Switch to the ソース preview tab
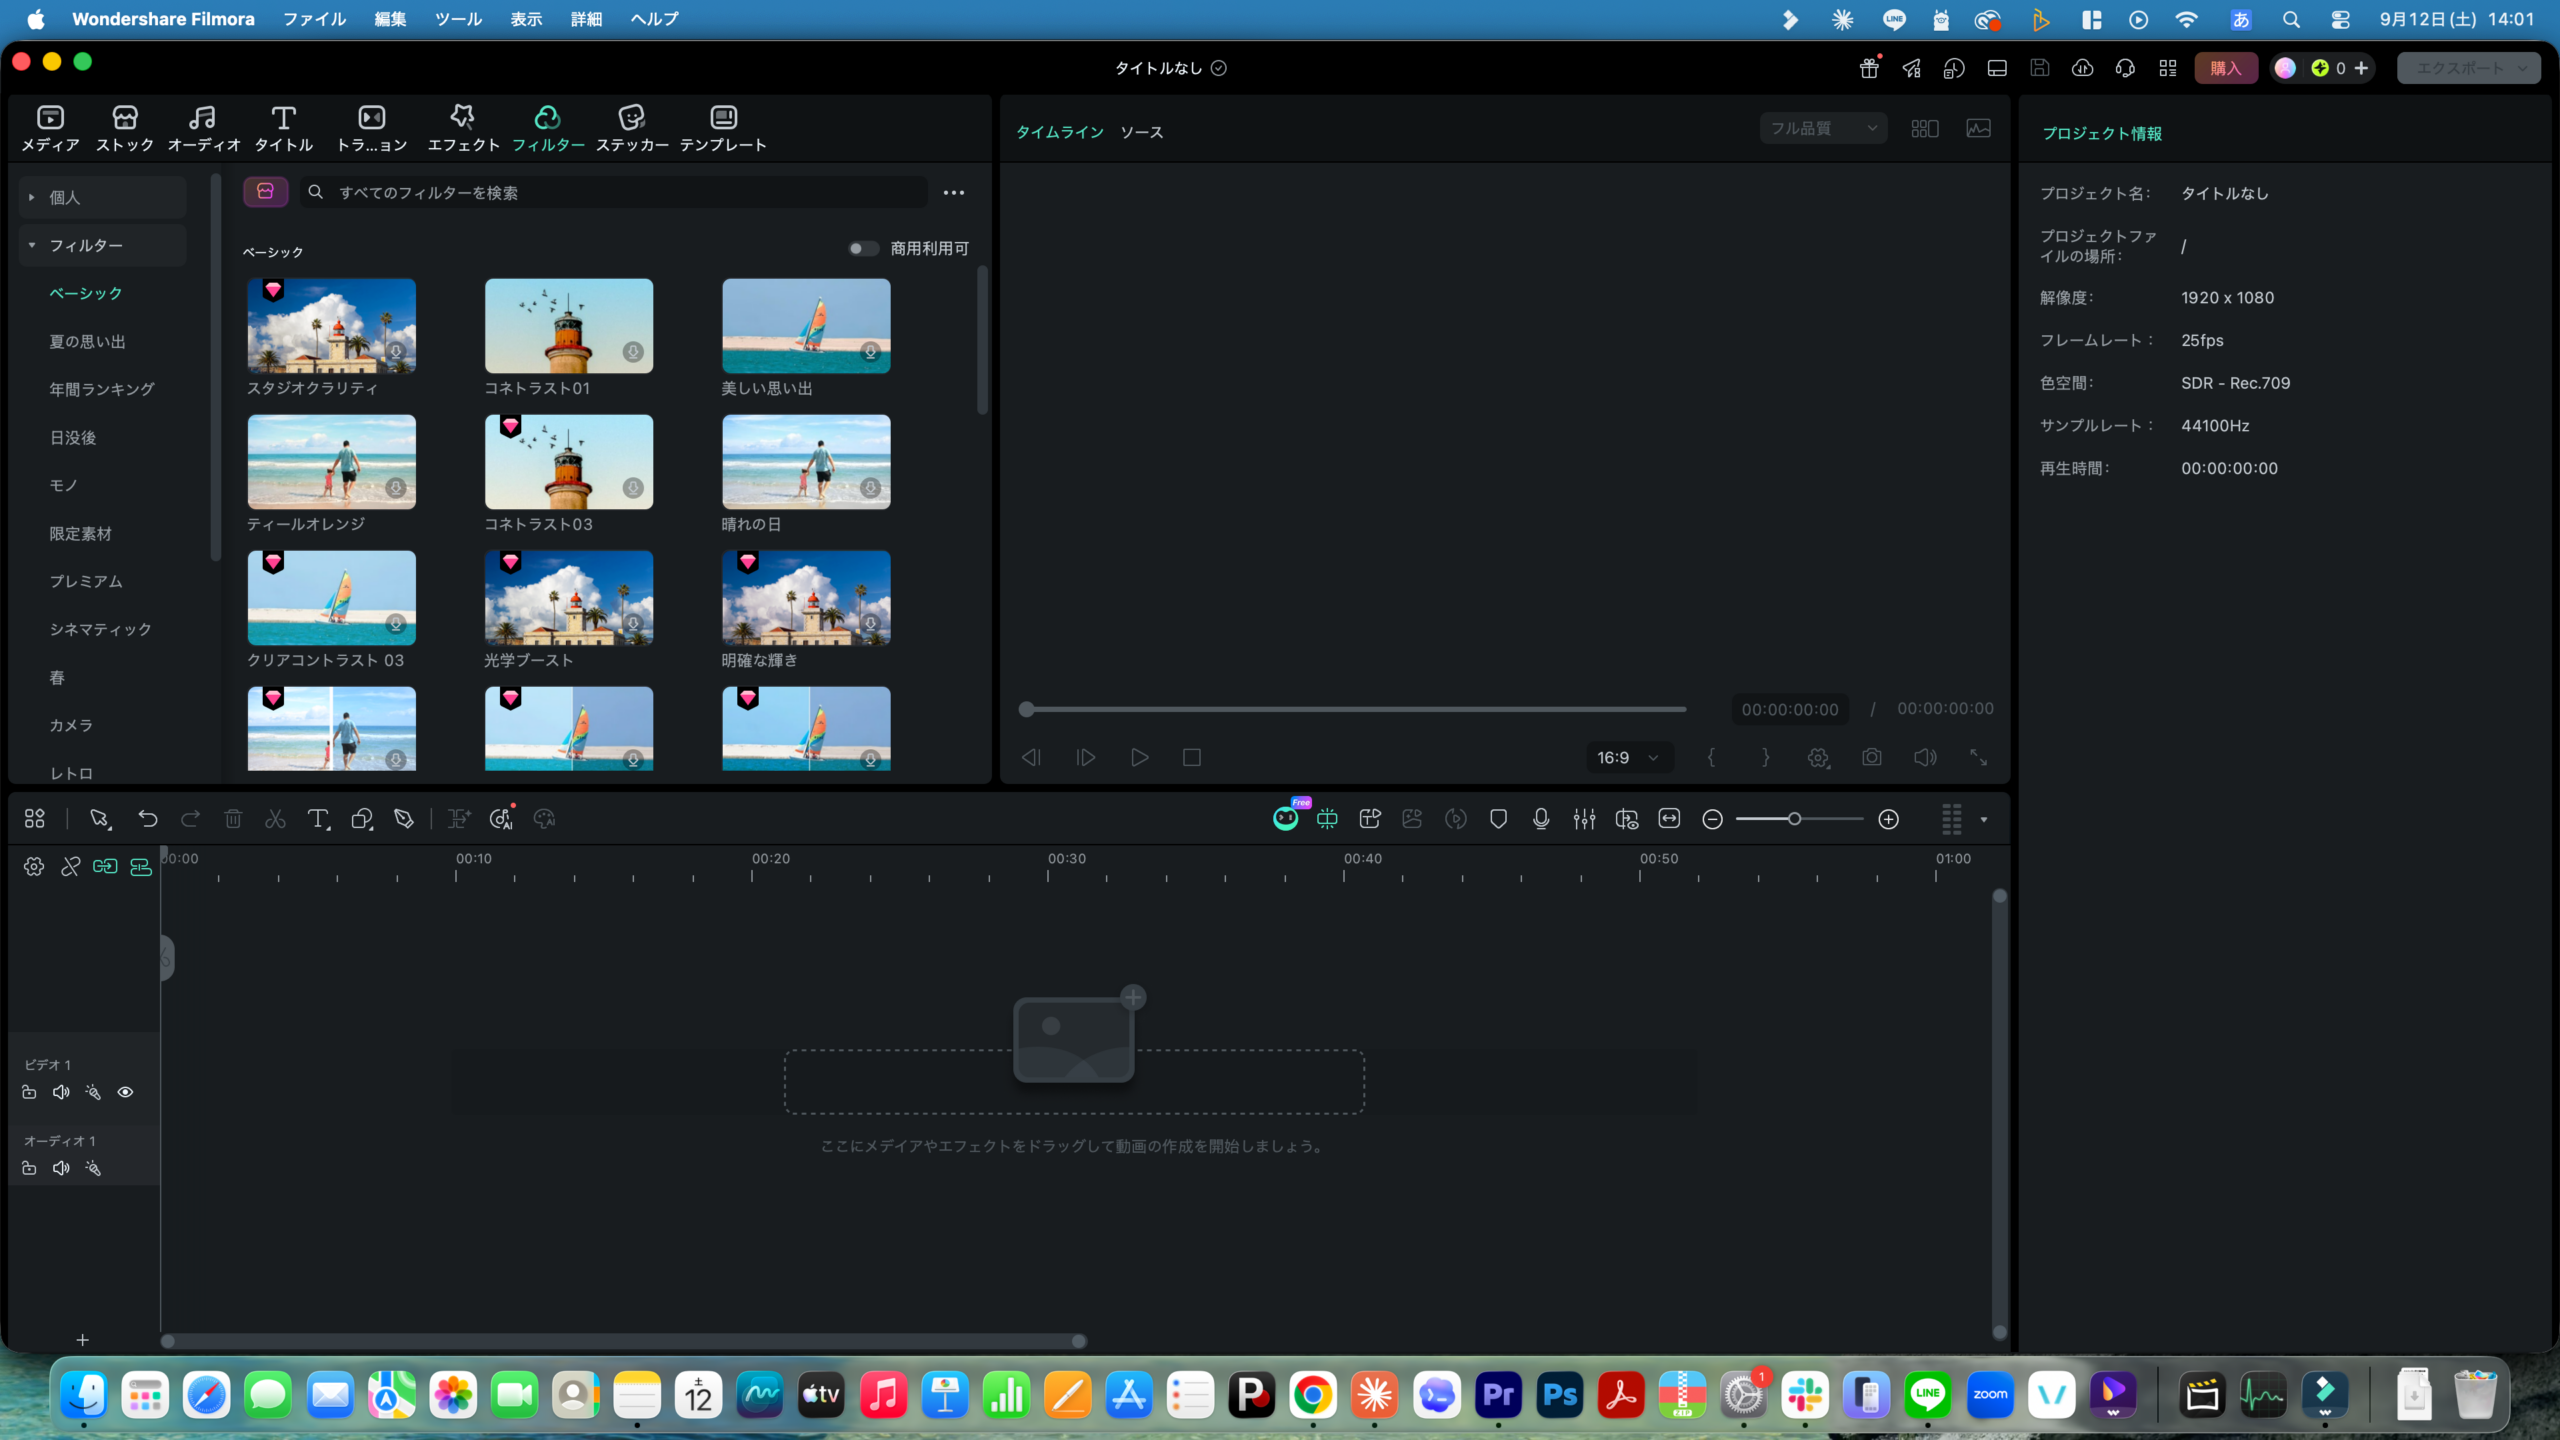Screen dimensions: 2560x1440 pyautogui.click(x=1141, y=132)
